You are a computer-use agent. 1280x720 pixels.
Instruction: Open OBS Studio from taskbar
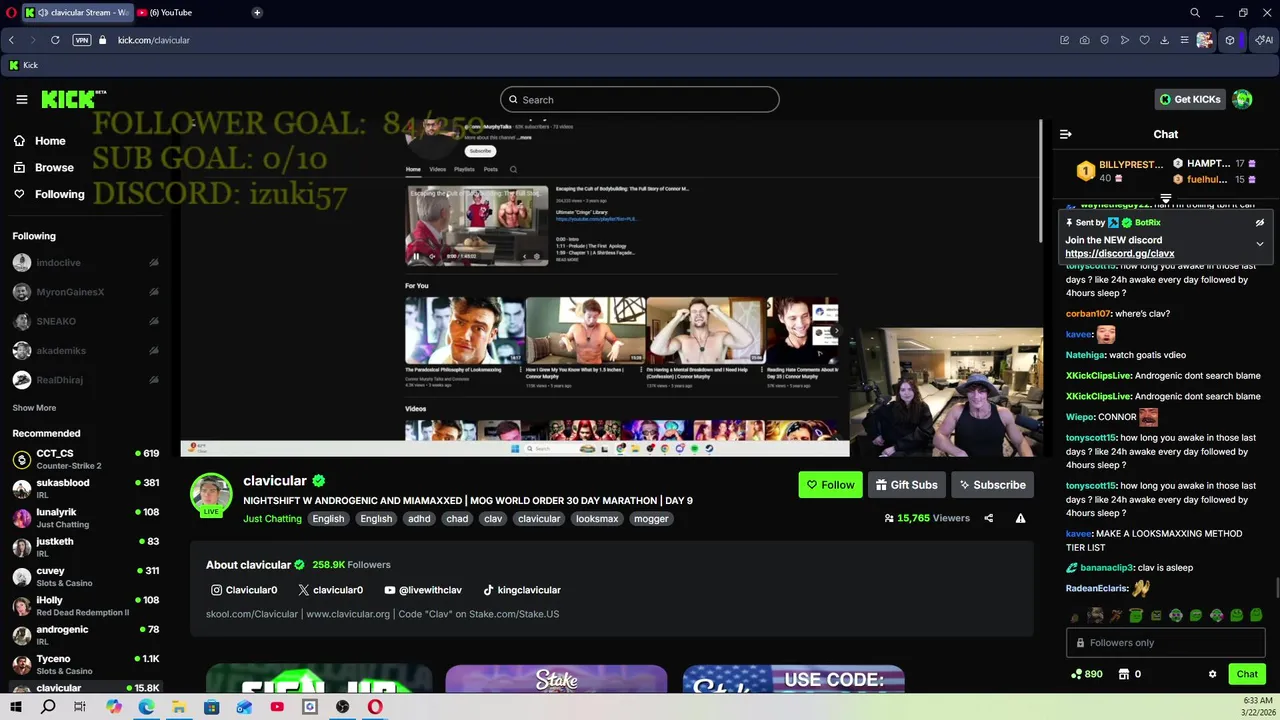[342, 707]
